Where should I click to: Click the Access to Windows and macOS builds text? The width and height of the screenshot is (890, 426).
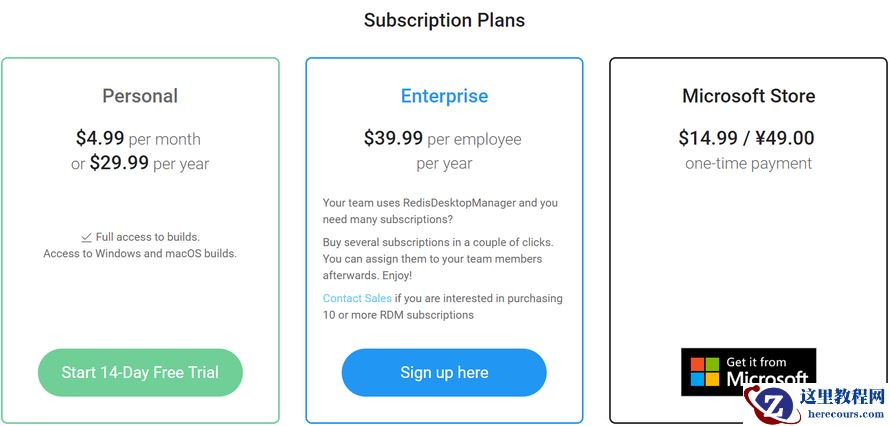(x=140, y=254)
